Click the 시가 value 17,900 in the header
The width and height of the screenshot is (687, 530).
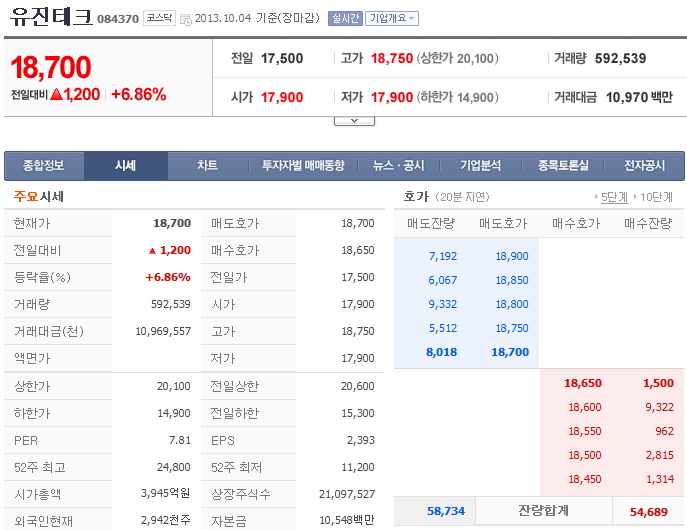click(282, 97)
